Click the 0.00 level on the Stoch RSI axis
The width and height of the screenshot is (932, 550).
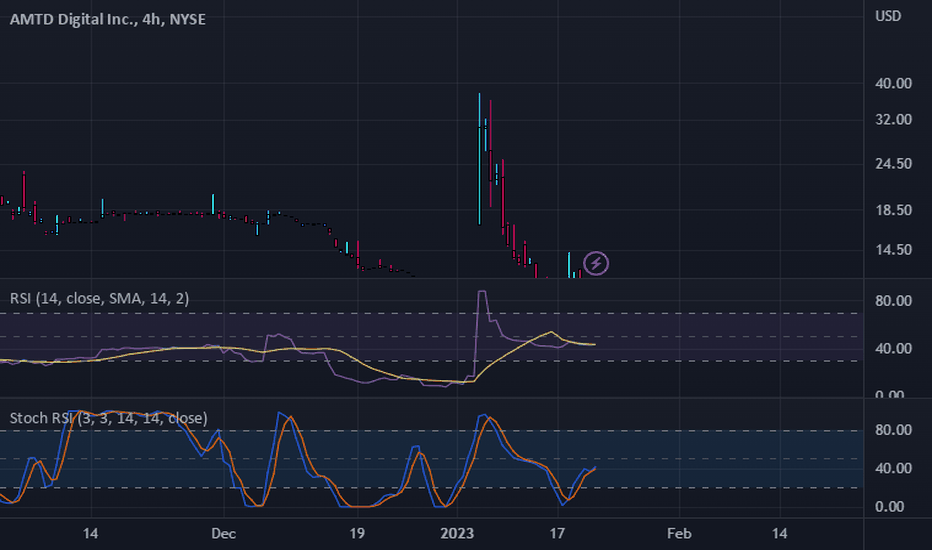[890, 507]
